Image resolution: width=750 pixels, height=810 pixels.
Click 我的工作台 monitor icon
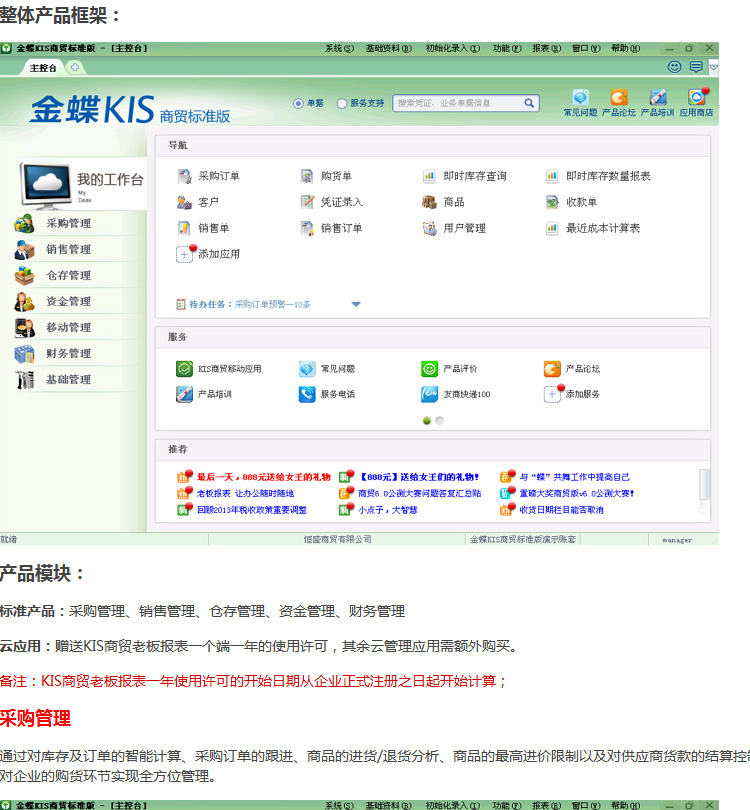click(x=46, y=184)
